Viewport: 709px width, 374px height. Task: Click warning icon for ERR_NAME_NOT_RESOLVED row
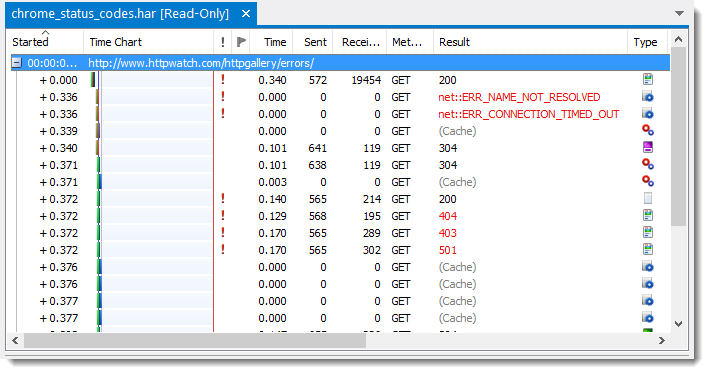click(x=222, y=96)
